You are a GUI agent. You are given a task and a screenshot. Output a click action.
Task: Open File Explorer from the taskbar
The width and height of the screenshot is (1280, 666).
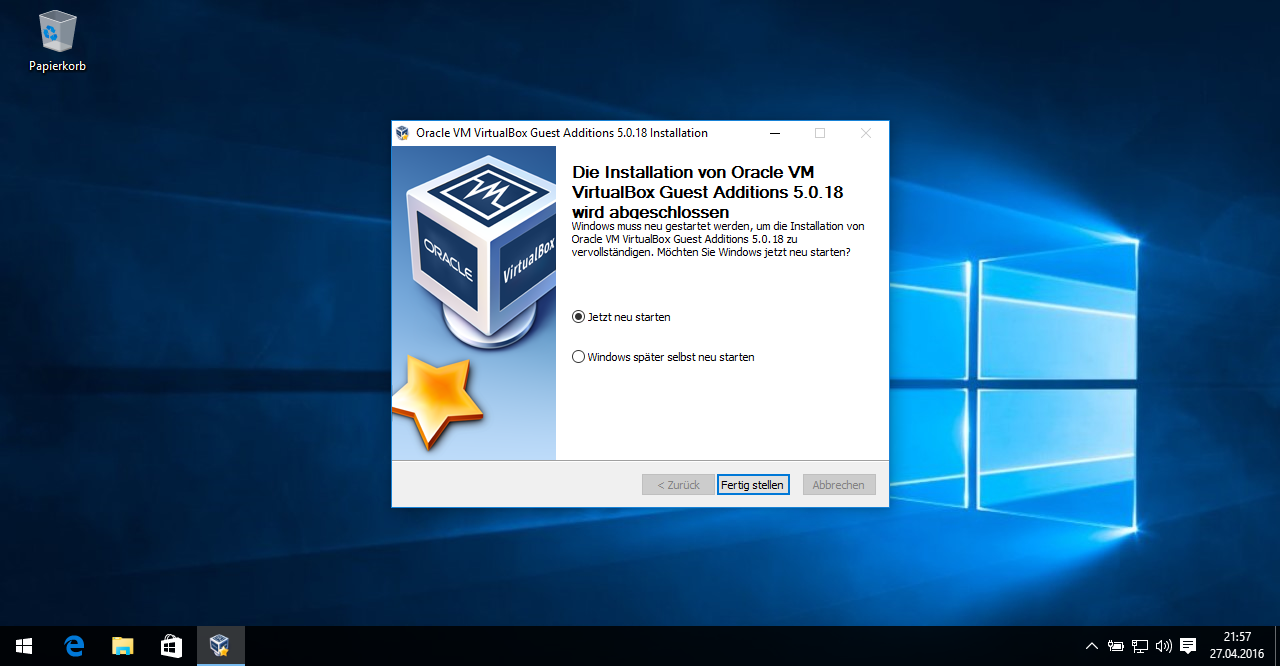pyautogui.click(x=122, y=646)
